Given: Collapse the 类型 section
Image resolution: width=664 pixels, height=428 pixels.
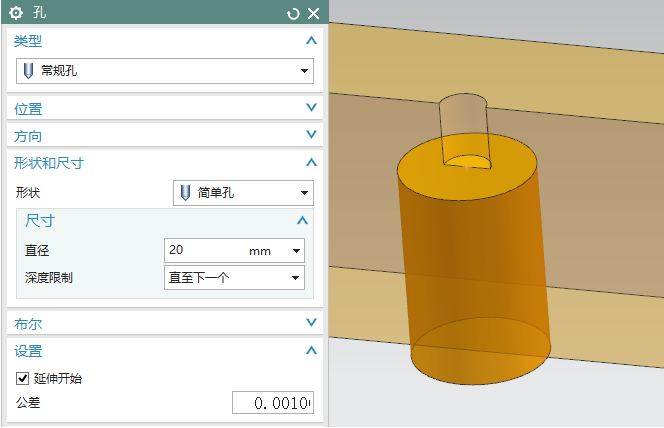Looking at the screenshot, I should [311, 41].
